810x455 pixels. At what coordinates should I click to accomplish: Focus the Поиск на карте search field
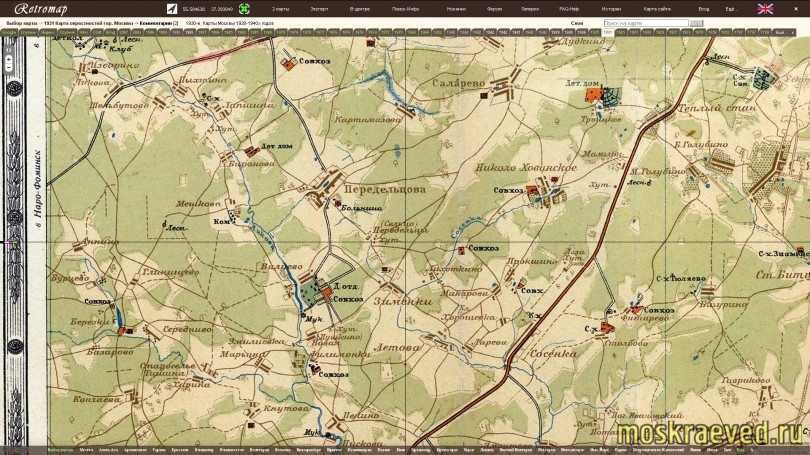point(646,23)
